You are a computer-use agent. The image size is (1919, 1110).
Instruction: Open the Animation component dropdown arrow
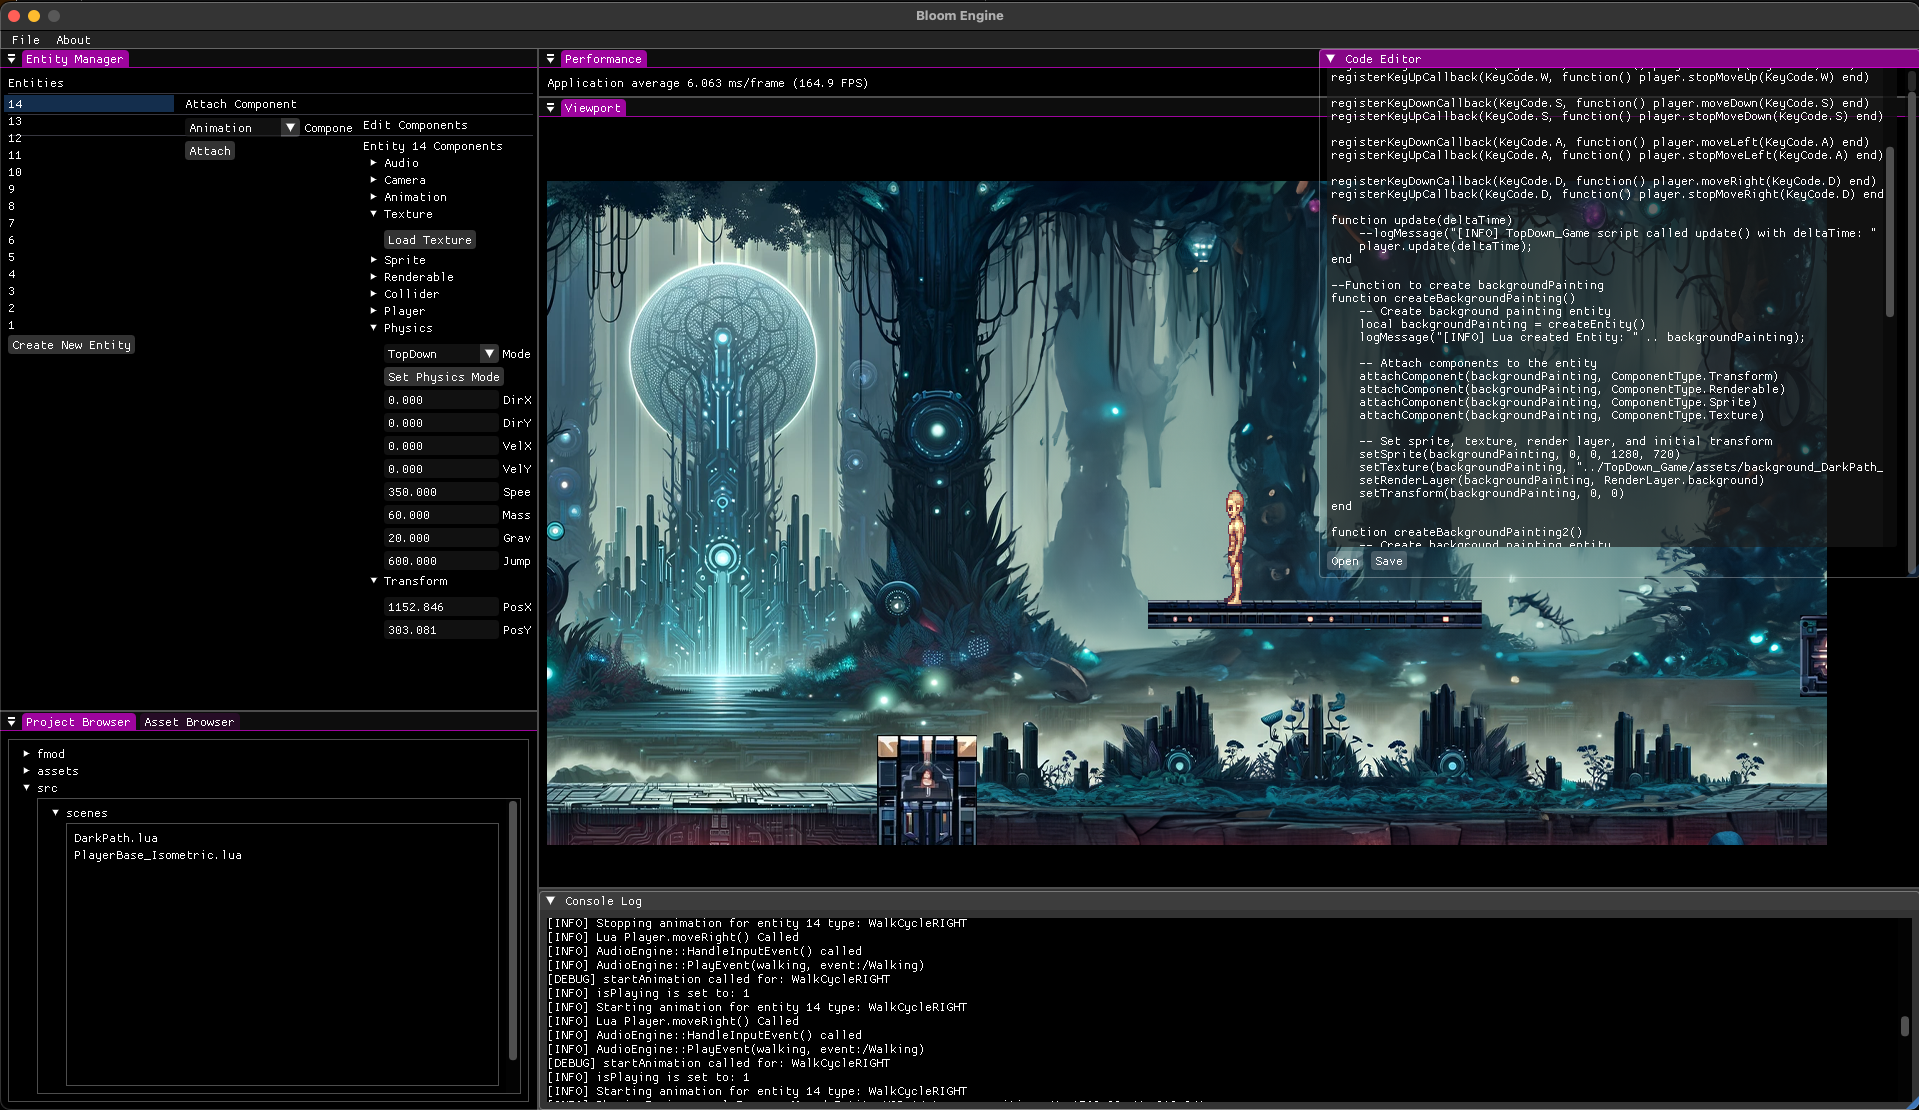pos(290,128)
